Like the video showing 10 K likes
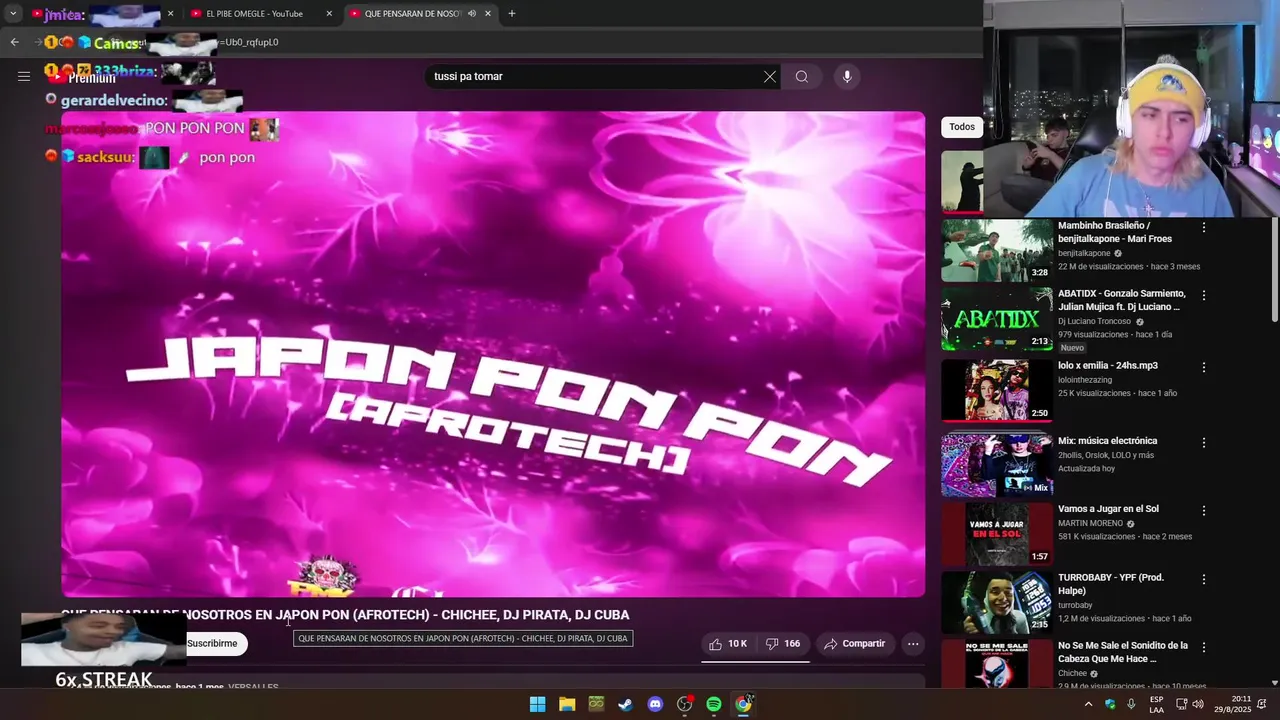 [729, 644]
